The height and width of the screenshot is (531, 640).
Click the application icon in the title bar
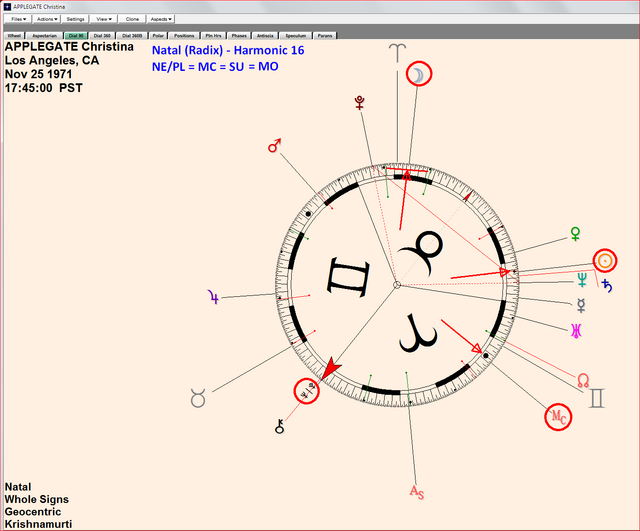pyautogui.click(x=7, y=7)
